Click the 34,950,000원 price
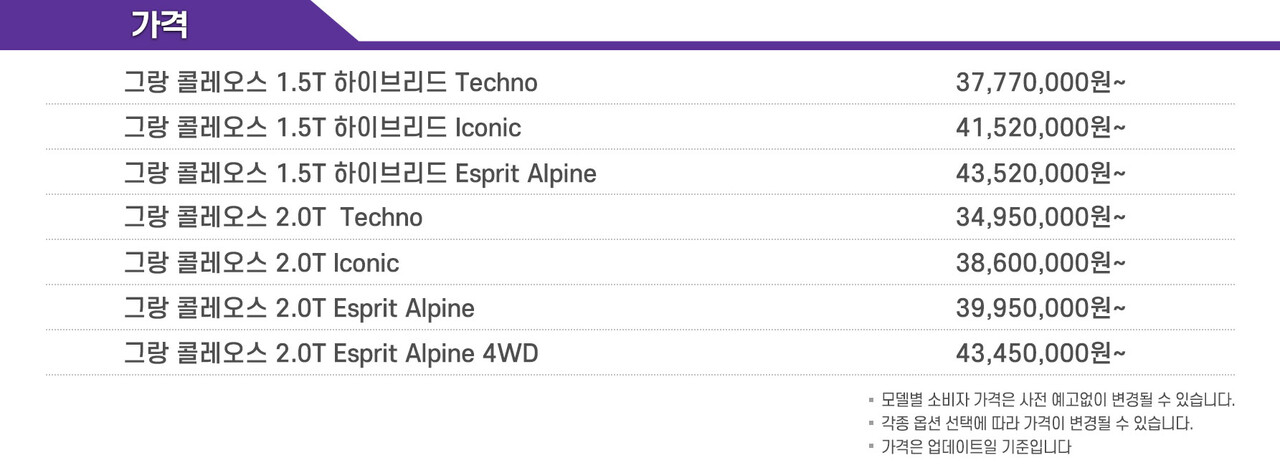 [x=1041, y=217]
